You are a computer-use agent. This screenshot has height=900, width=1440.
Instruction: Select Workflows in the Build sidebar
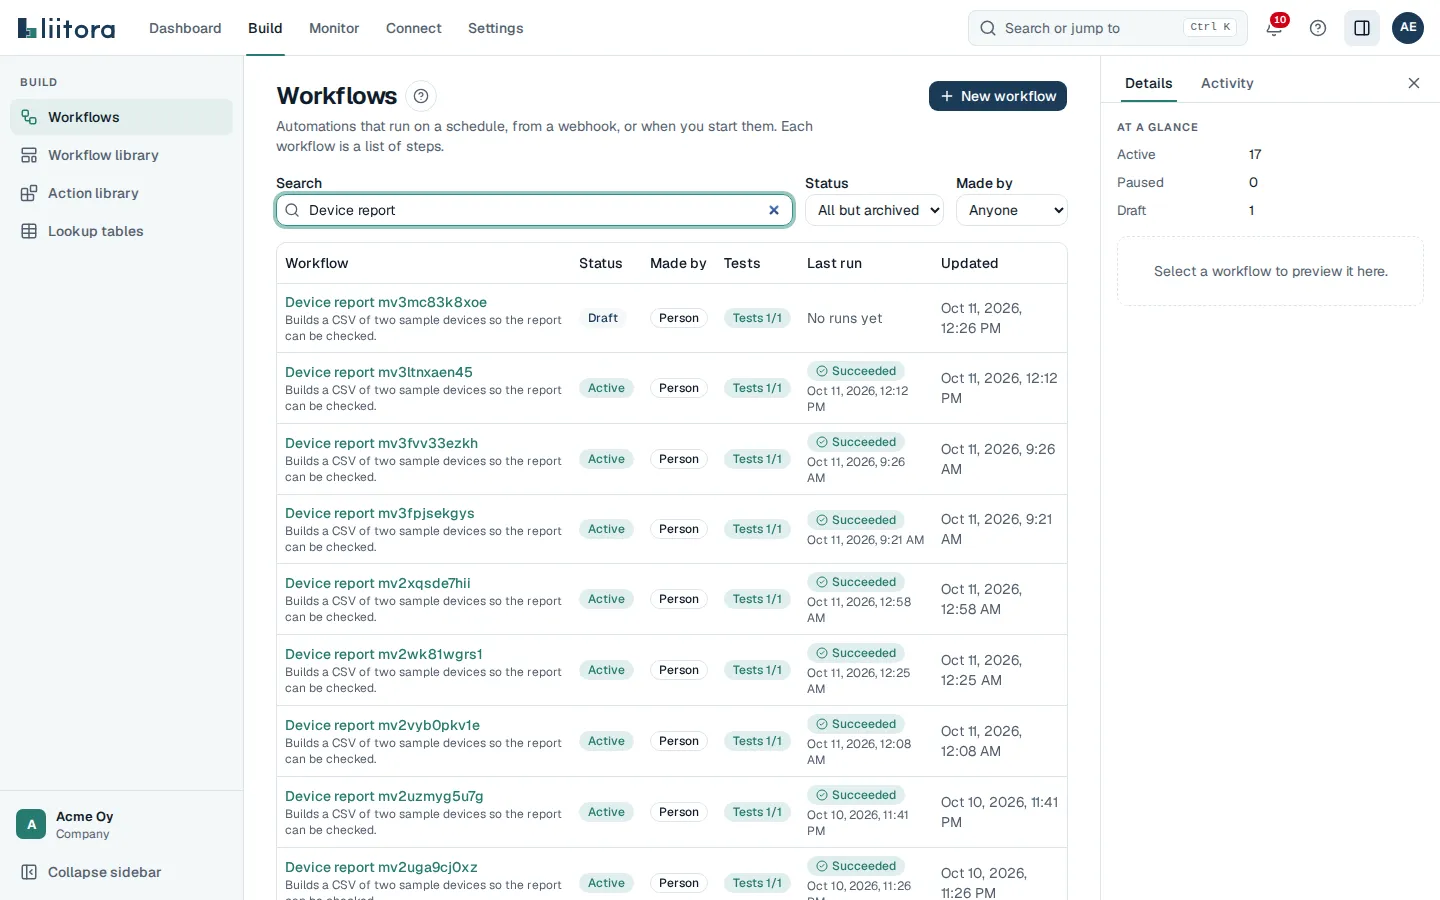coord(121,117)
